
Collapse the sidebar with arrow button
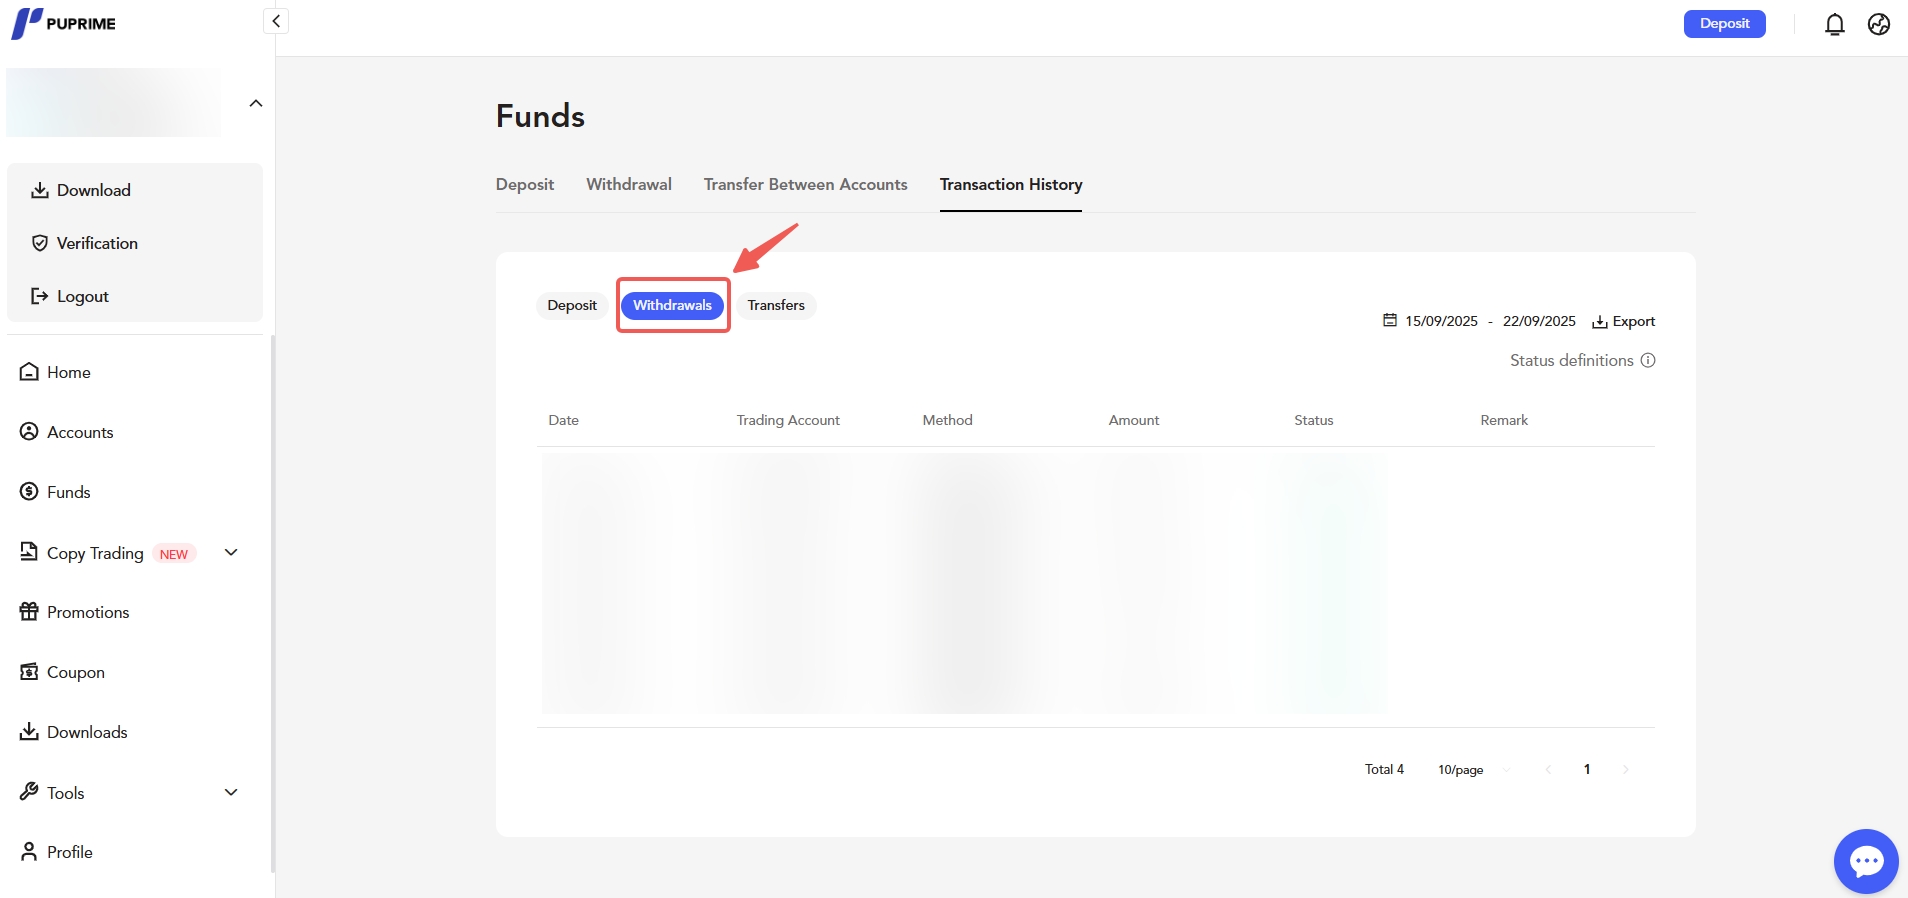click(x=276, y=21)
